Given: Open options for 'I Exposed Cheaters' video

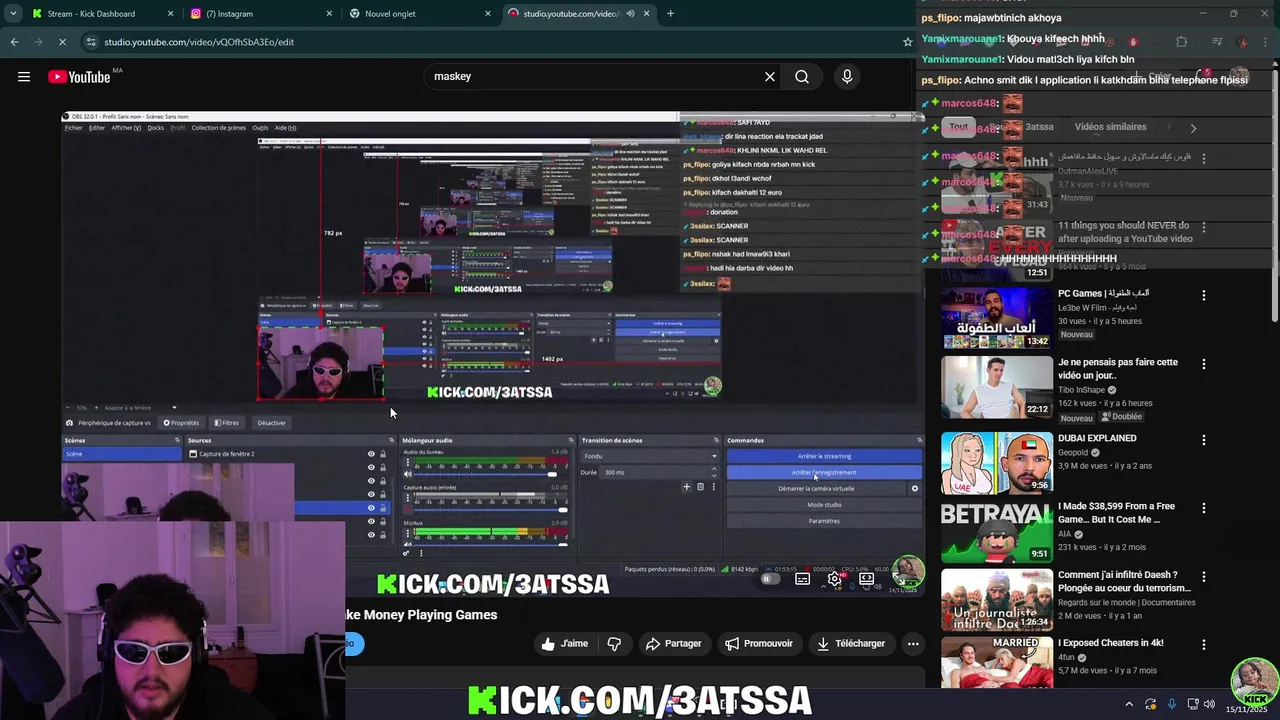Looking at the screenshot, I should point(1204,645).
